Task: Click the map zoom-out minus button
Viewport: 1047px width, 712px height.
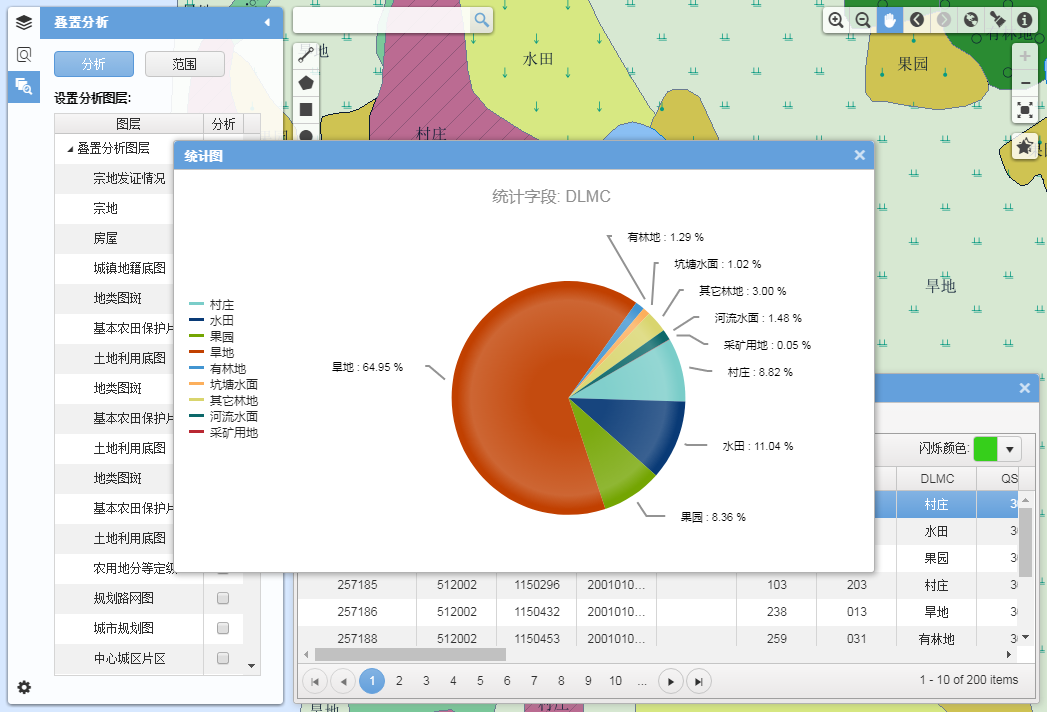Action: [1025, 83]
